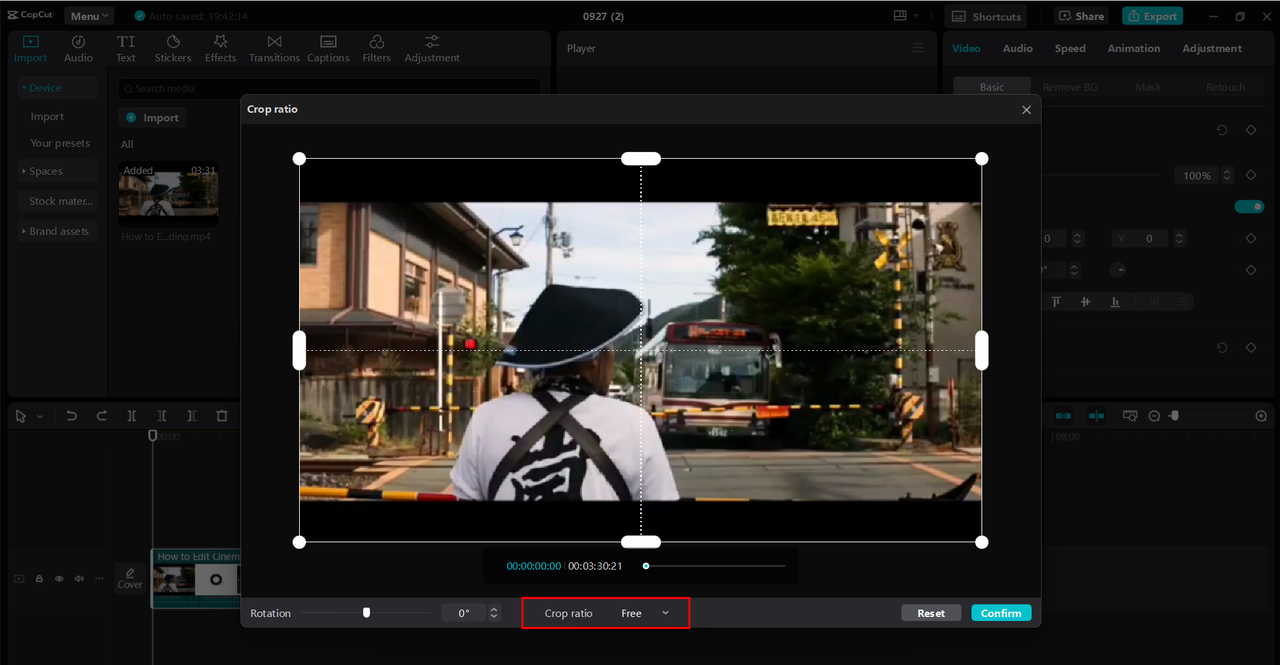Image resolution: width=1280 pixels, height=665 pixels.
Task: Click Confirm in the Crop ratio dialog
Action: (x=1001, y=613)
